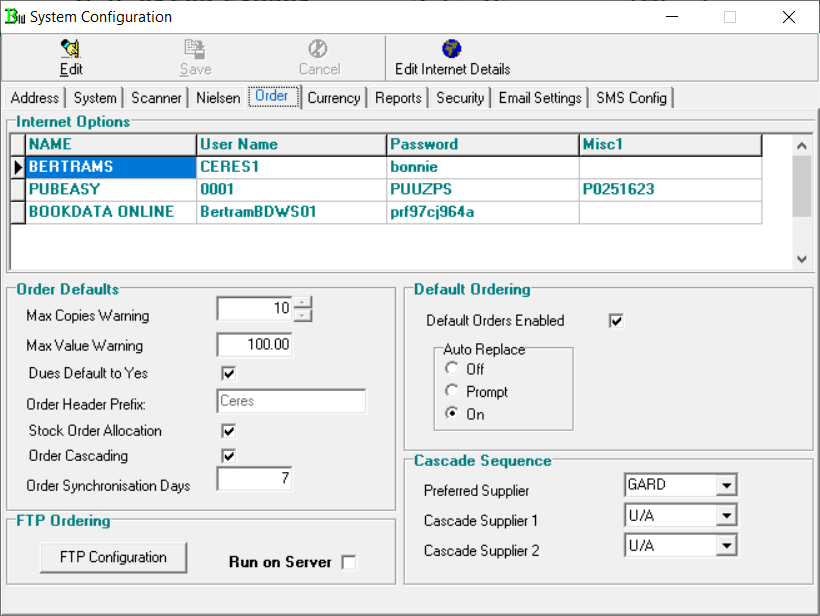Click the P0251623 Misc1 cell
Viewport: 820px width, 616px height.
click(670, 189)
